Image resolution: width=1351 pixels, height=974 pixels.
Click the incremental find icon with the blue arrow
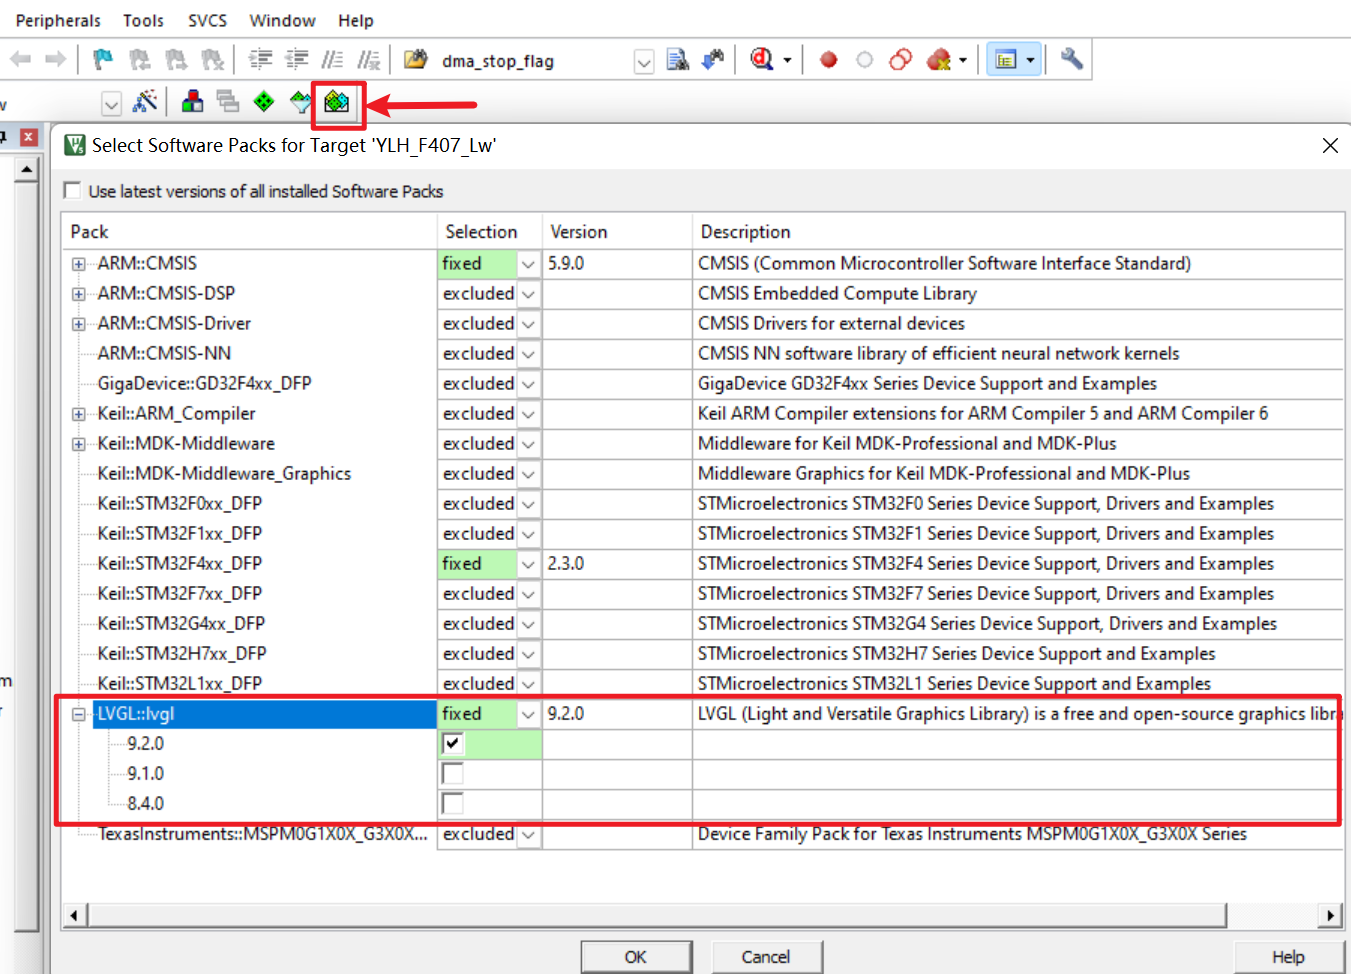pyautogui.click(x=713, y=60)
